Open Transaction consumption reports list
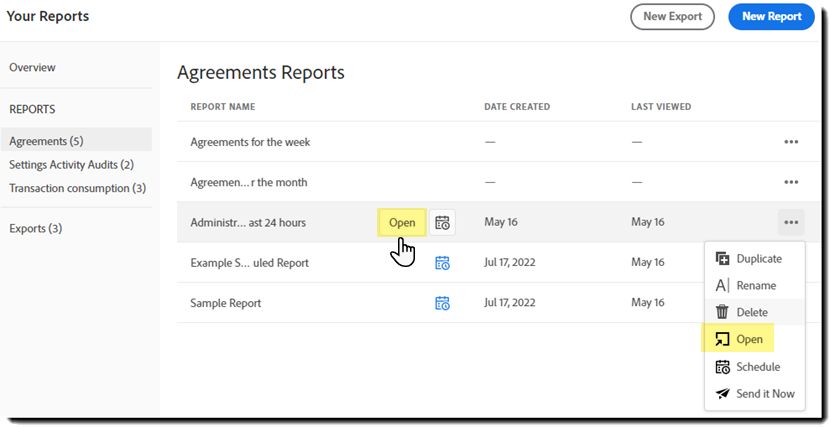The width and height of the screenshot is (830, 427). click(77, 188)
